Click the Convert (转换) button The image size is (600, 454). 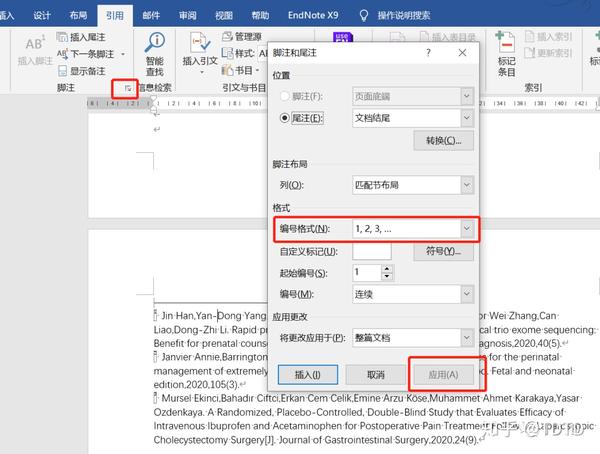[443, 140]
